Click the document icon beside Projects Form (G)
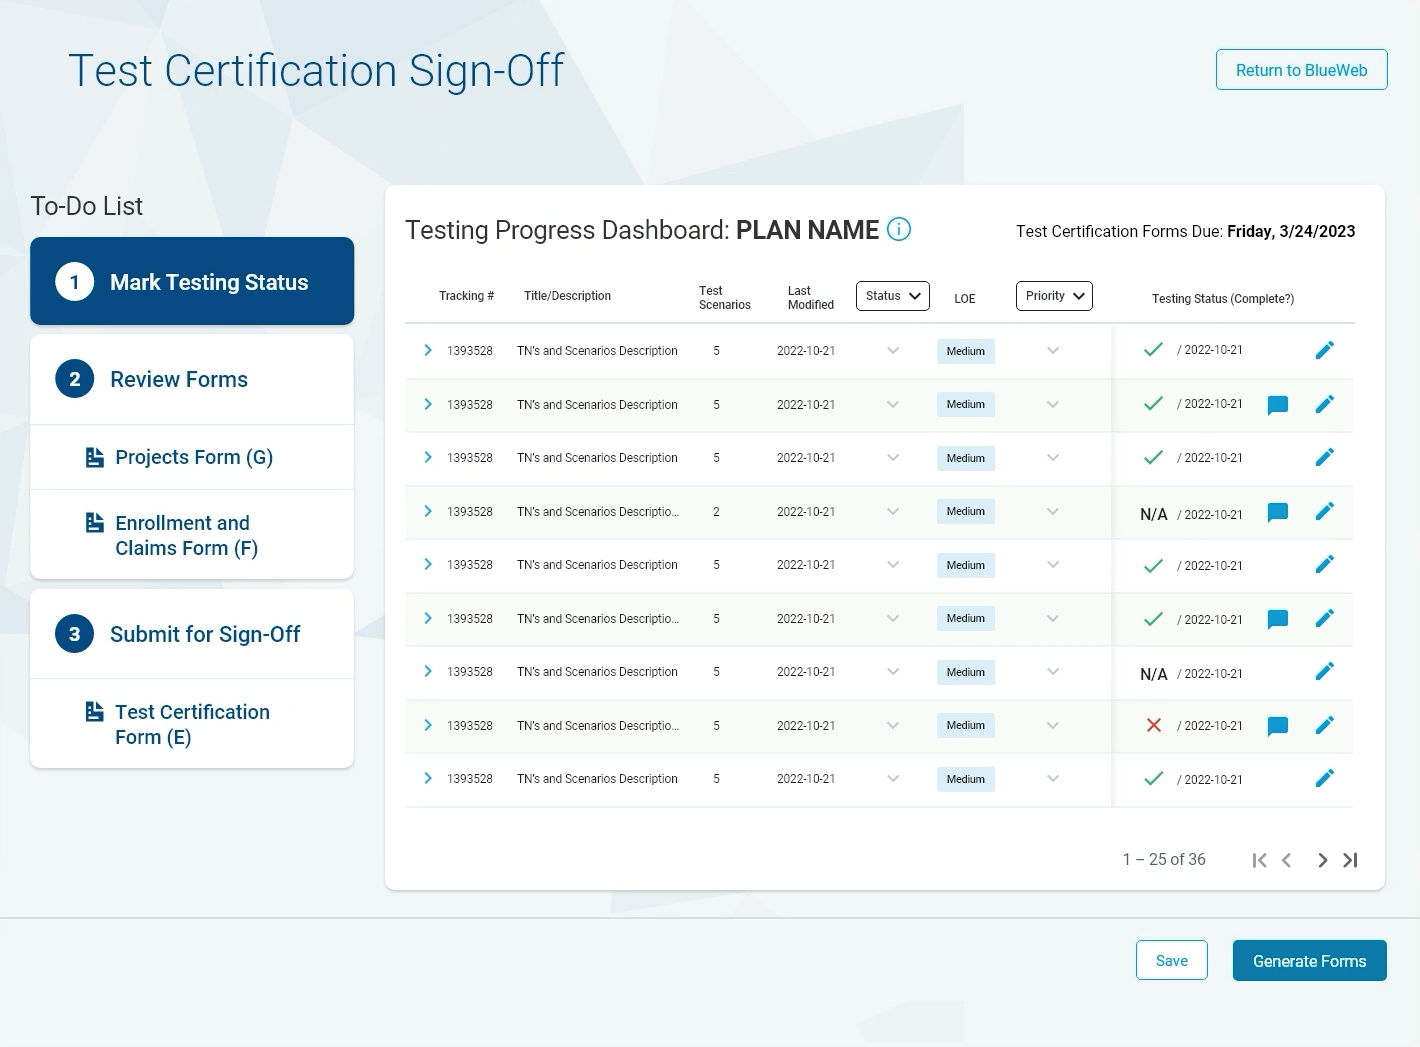The height and width of the screenshot is (1047, 1420). [95, 456]
